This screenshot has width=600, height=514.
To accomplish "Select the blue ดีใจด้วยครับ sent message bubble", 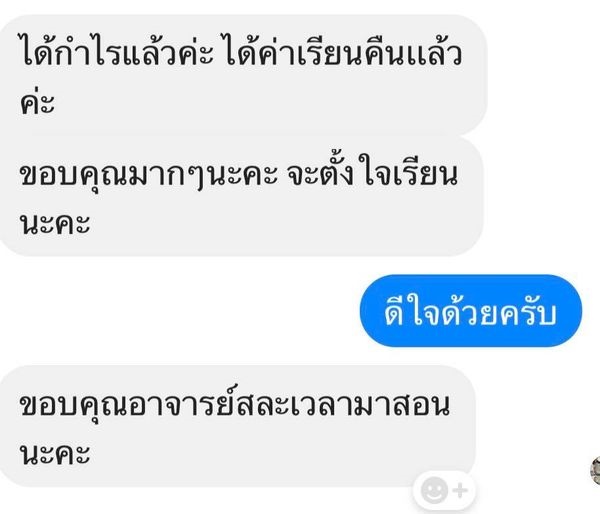I will (471, 311).
